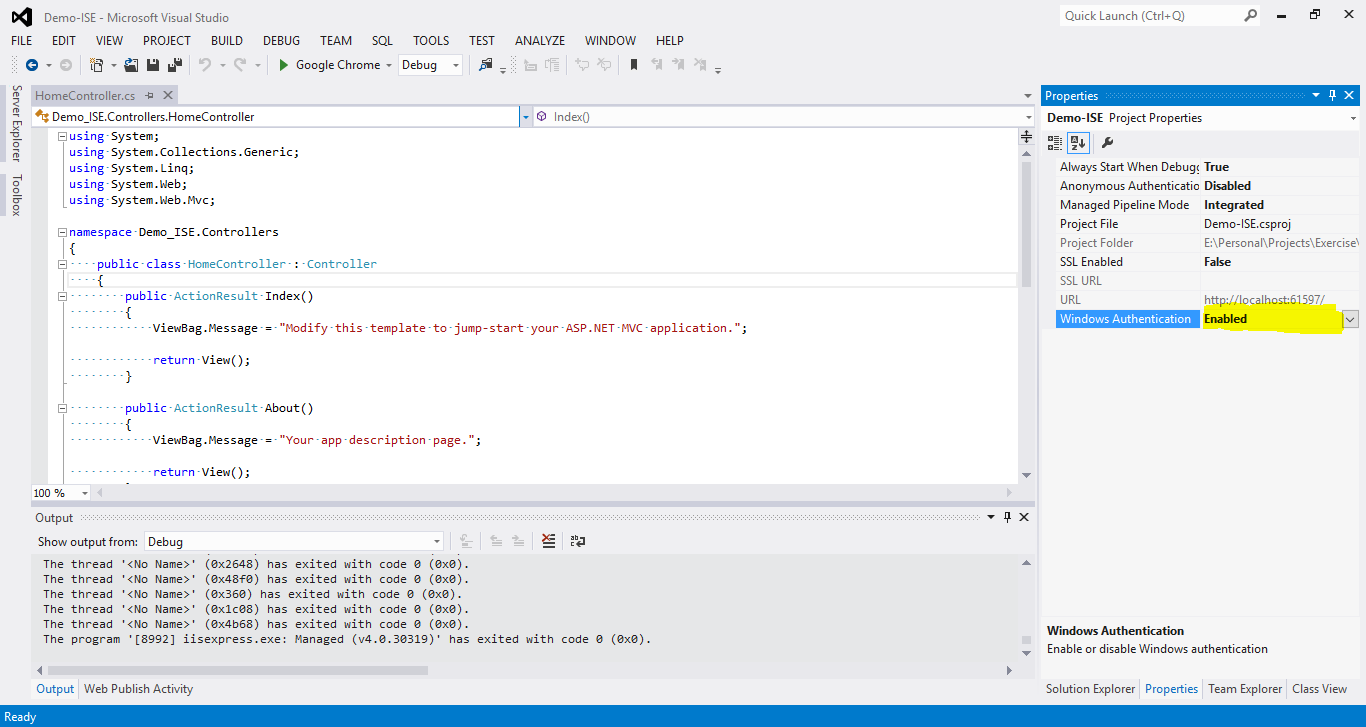Click the Demo-ISE.csproj Project File value
This screenshot has width=1366, height=727.
(x=1245, y=224)
